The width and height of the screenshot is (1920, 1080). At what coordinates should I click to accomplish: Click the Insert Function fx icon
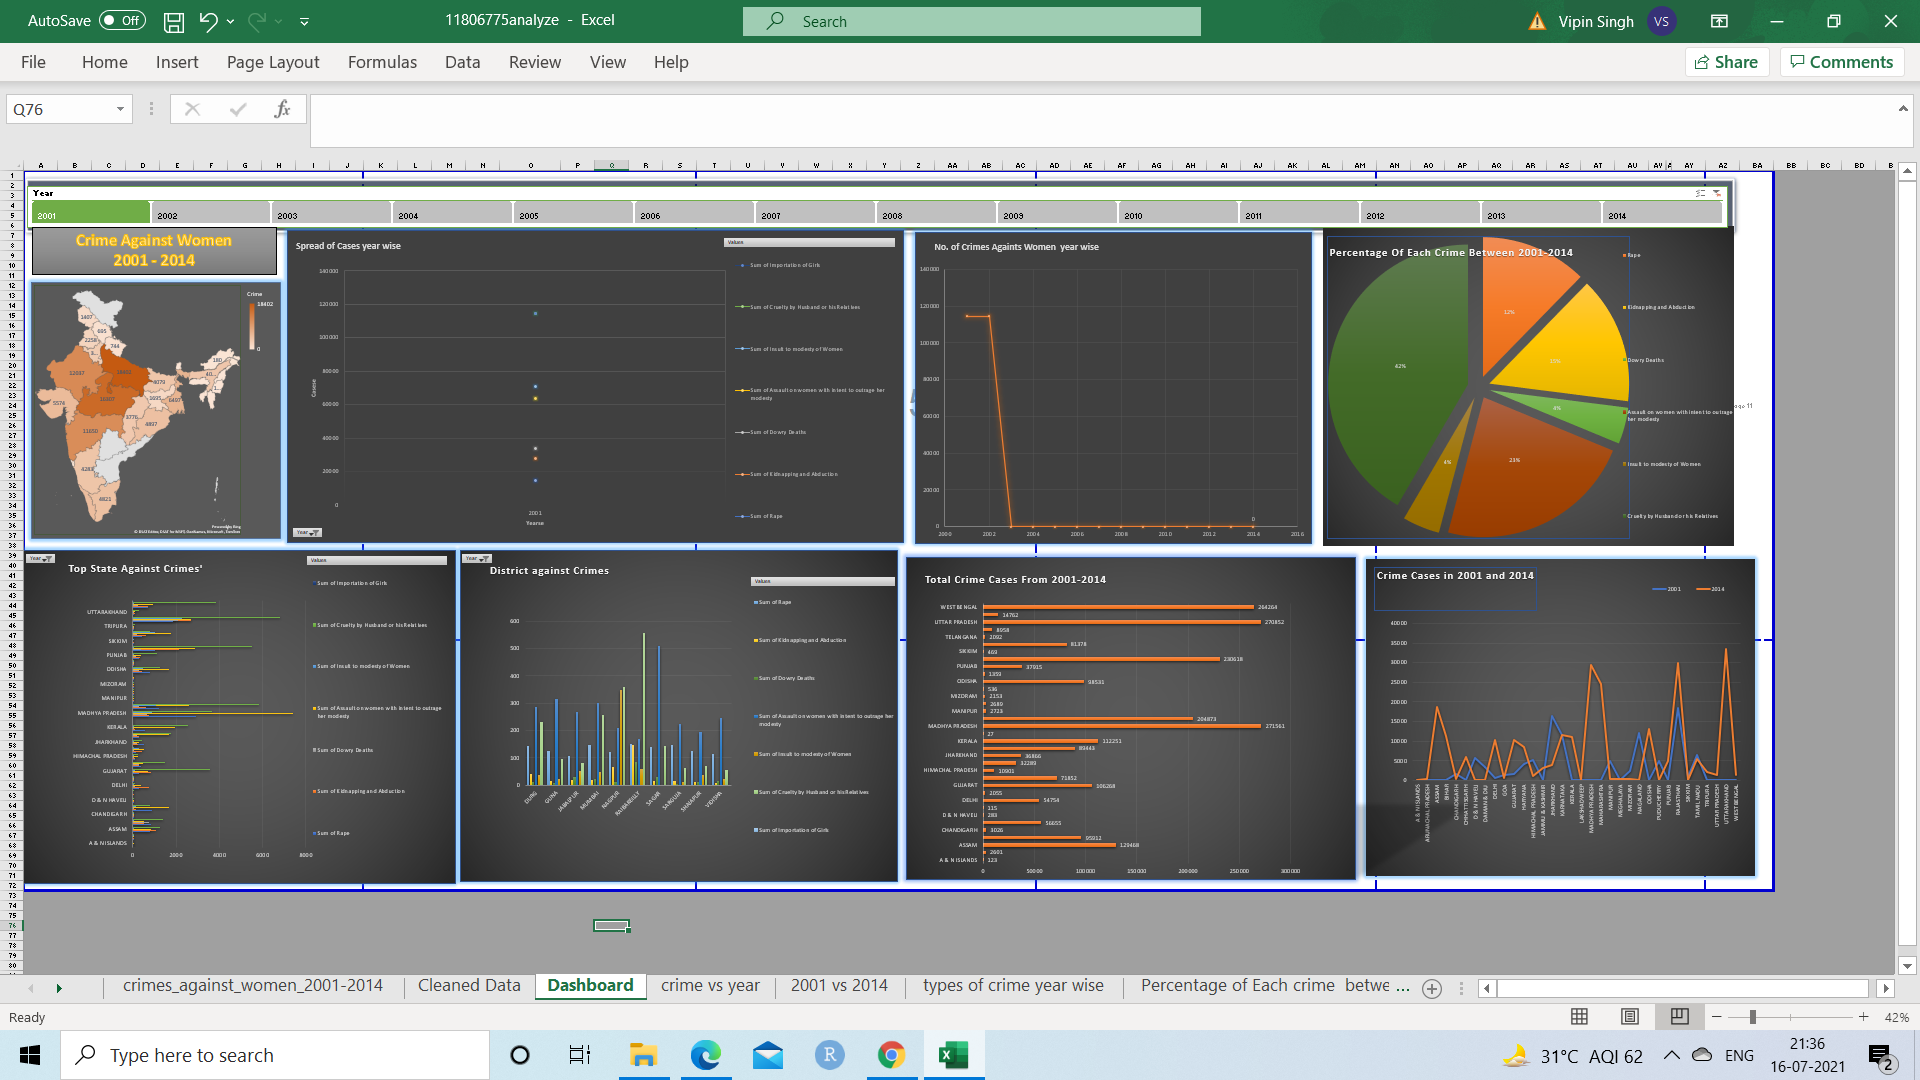pos(282,109)
